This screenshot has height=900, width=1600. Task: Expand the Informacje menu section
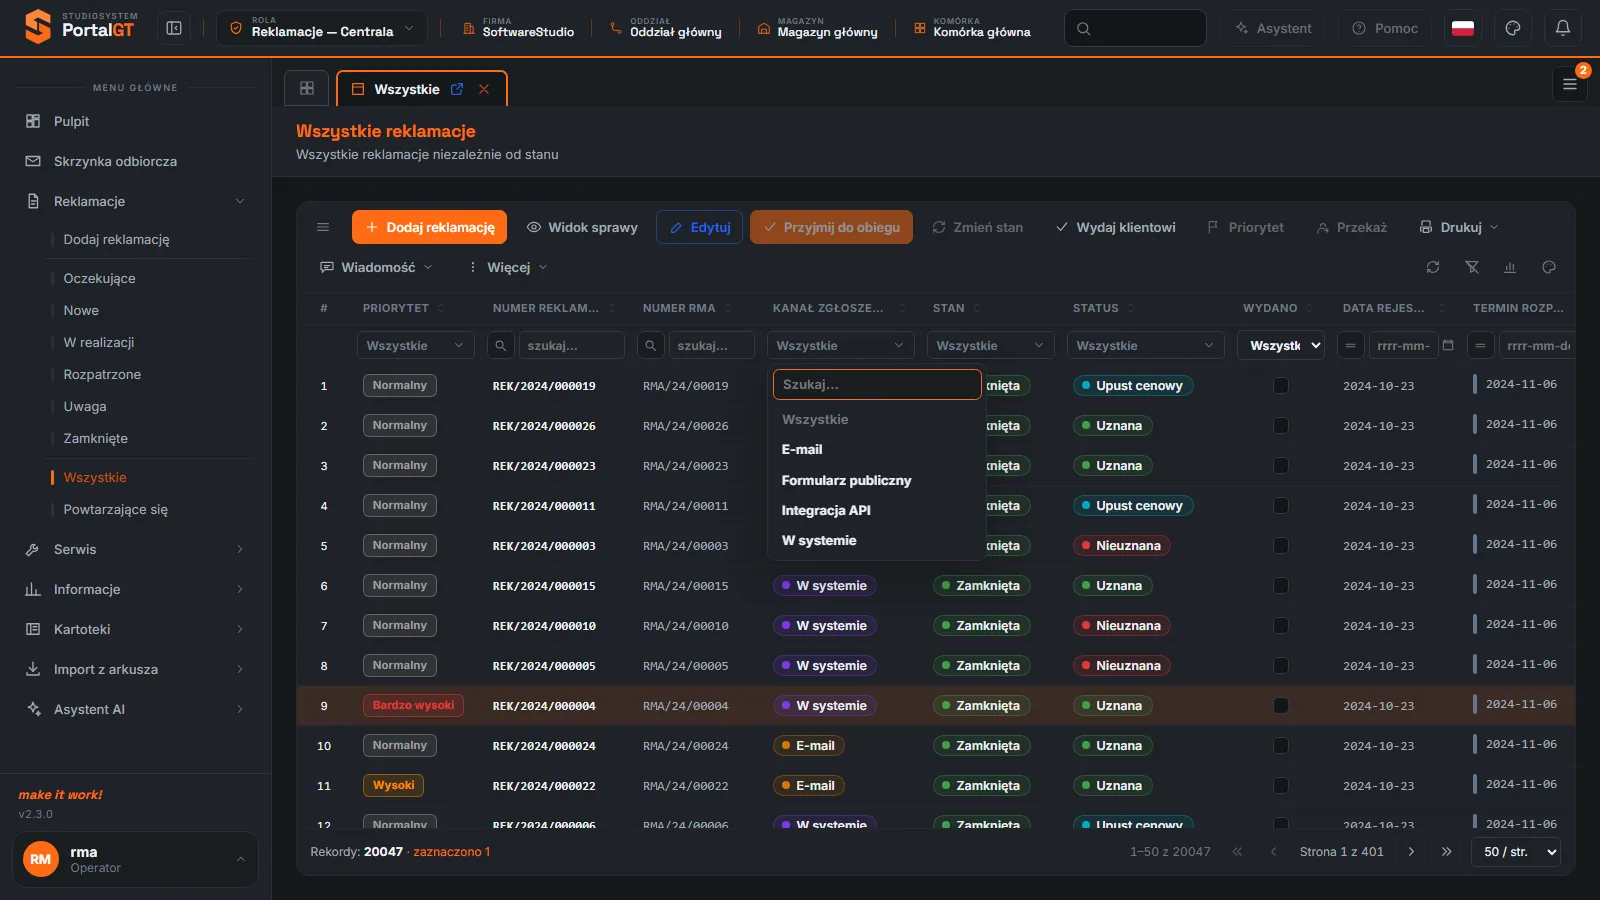(136, 589)
